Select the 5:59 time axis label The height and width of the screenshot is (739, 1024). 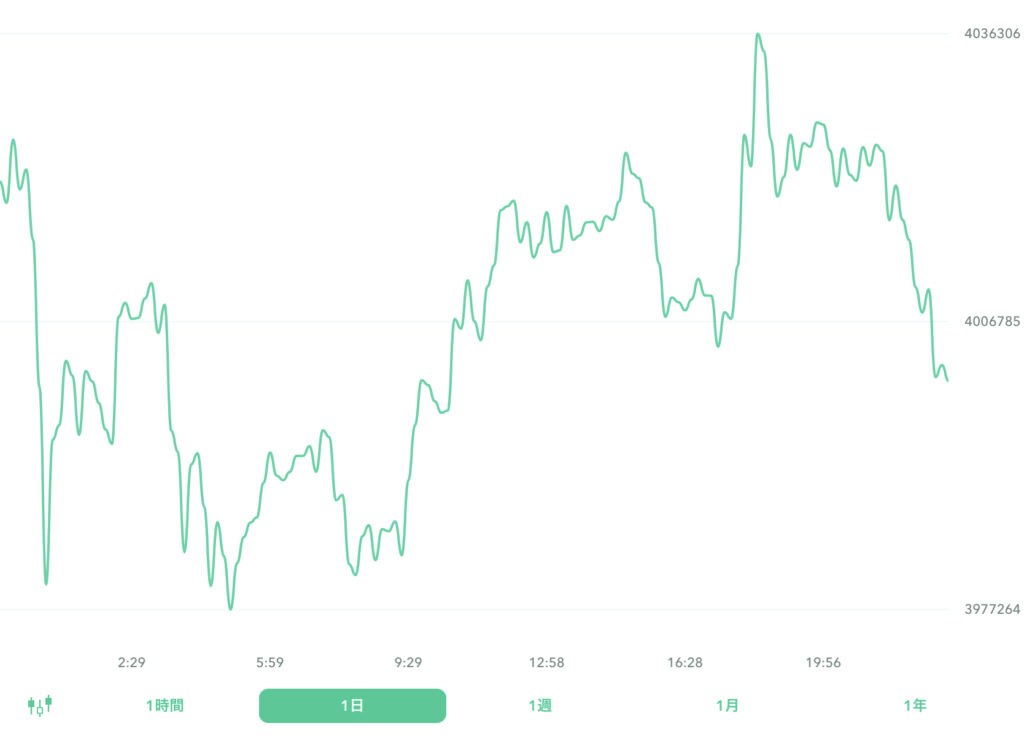coord(270,662)
